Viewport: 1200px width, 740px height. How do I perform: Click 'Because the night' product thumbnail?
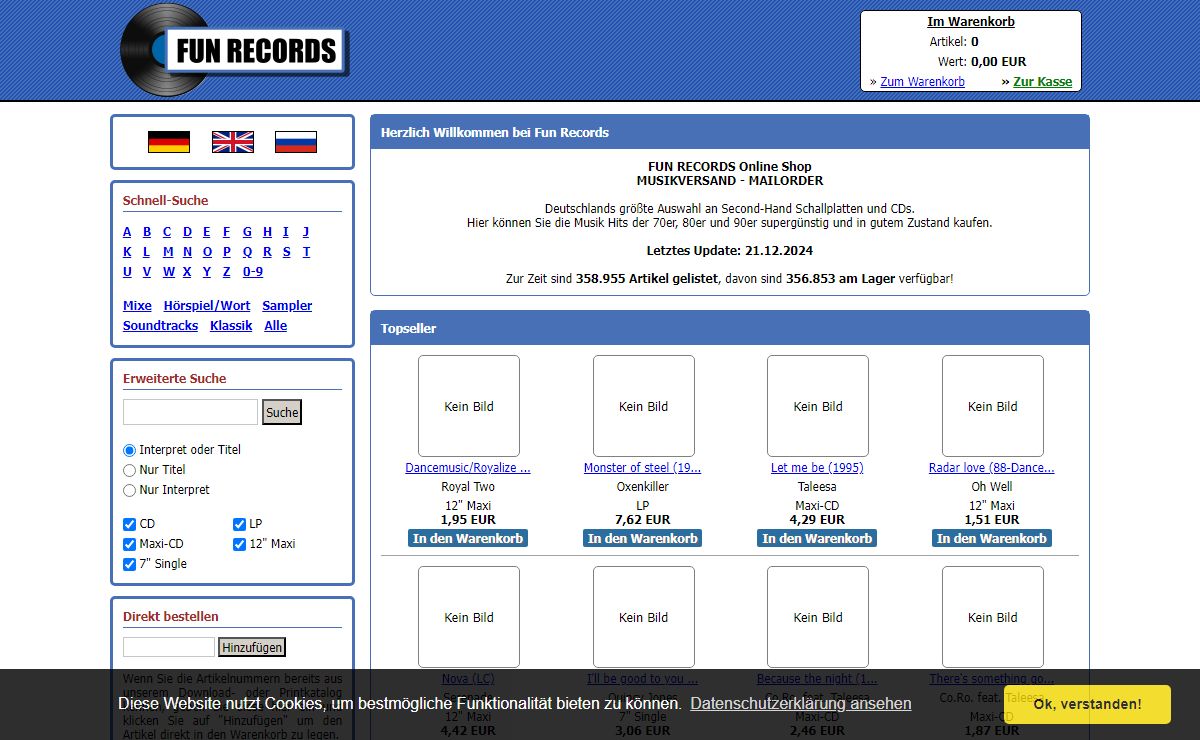pyautogui.click(x=818, y=617)
